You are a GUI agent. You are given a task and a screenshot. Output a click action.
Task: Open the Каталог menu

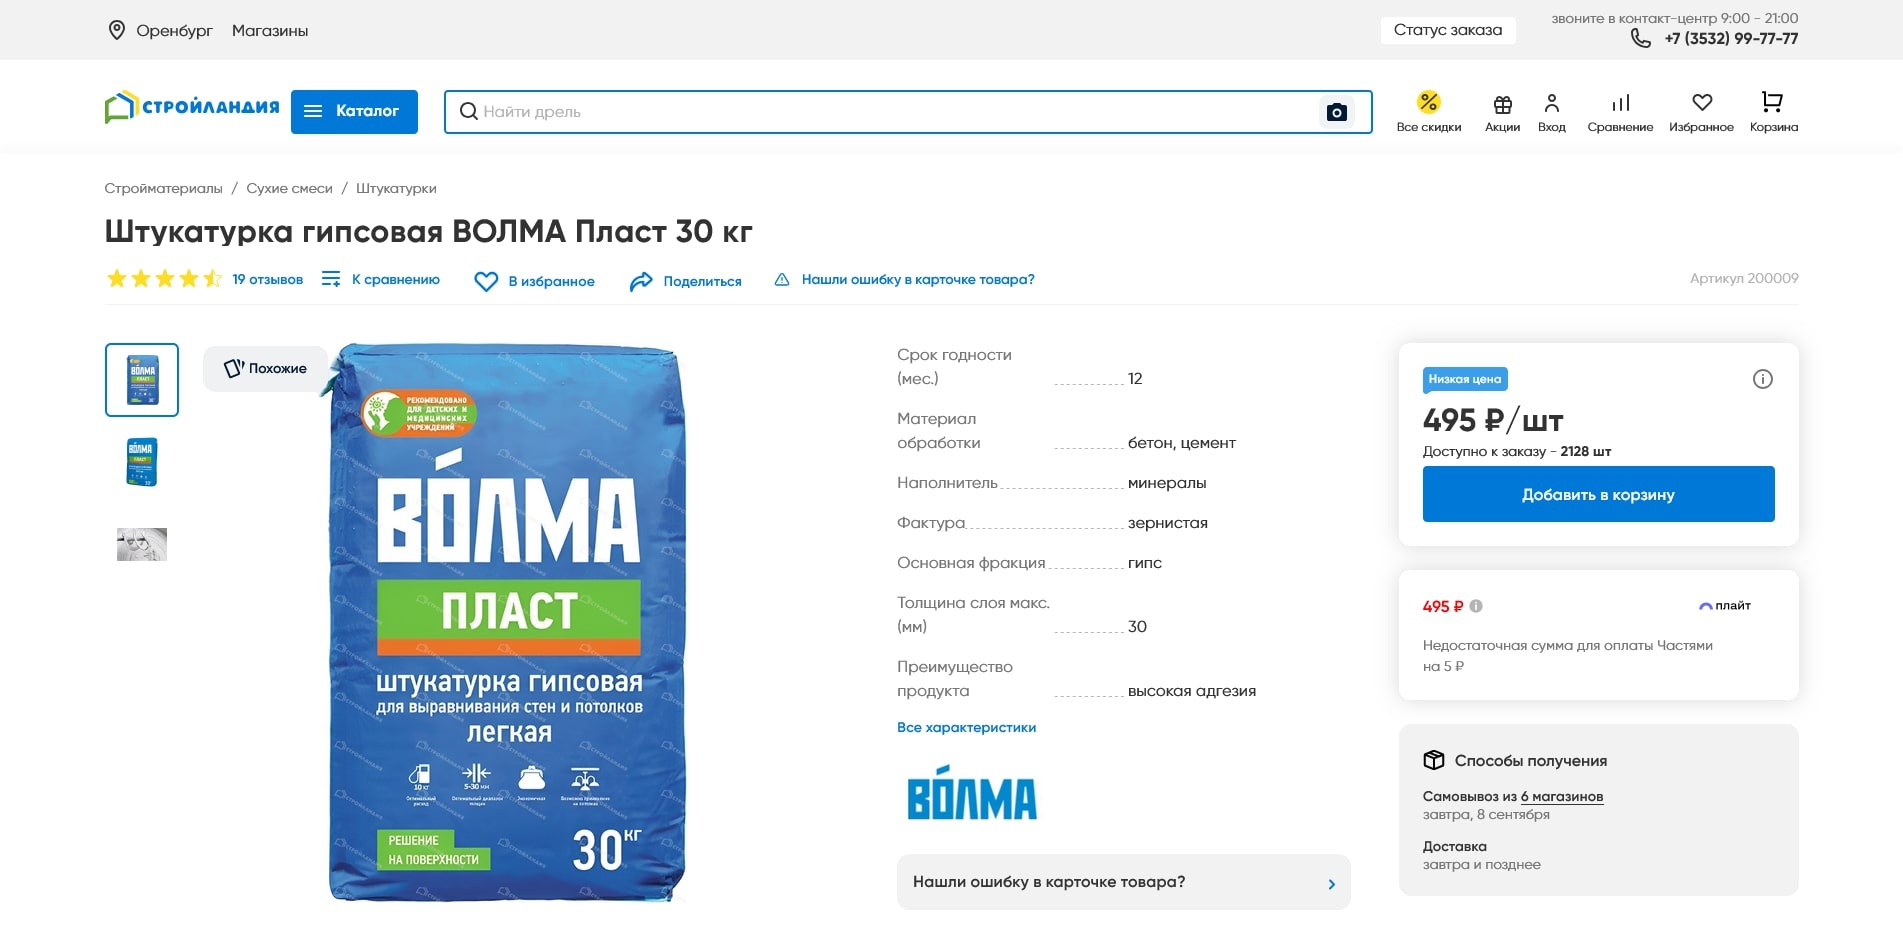click(354, 111)
